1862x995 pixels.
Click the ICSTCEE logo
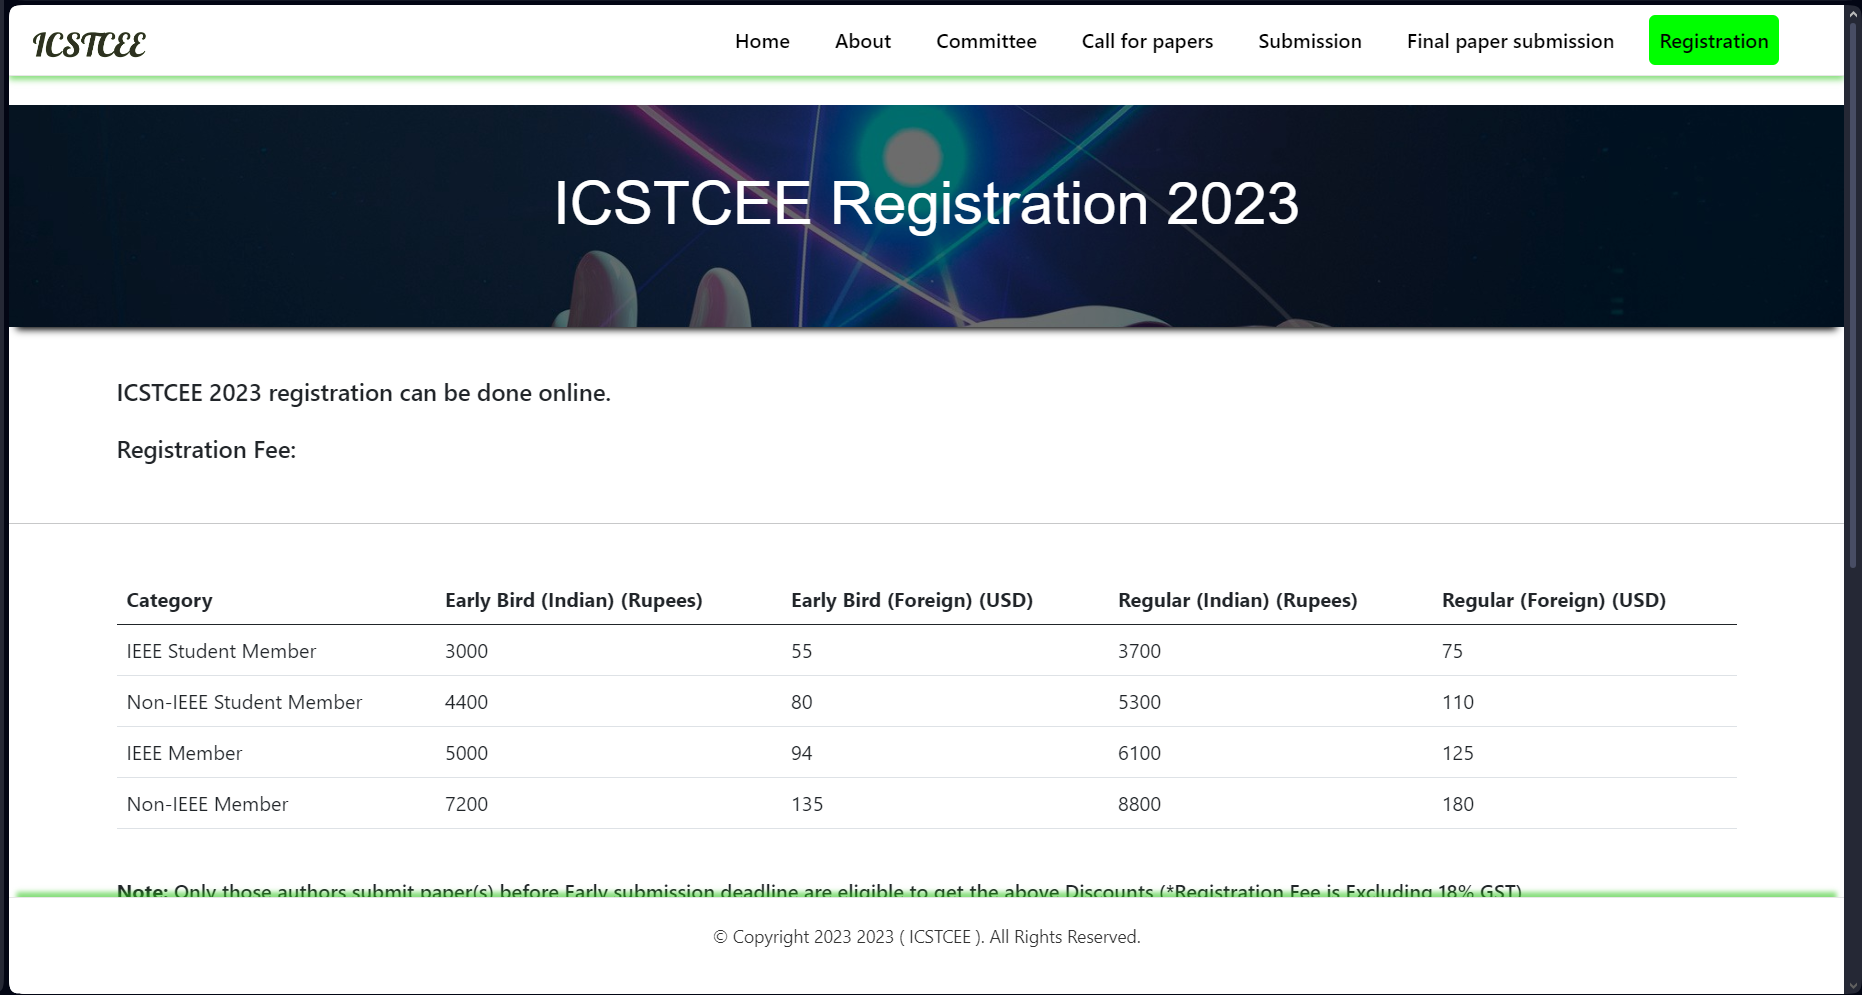(89, 44)
